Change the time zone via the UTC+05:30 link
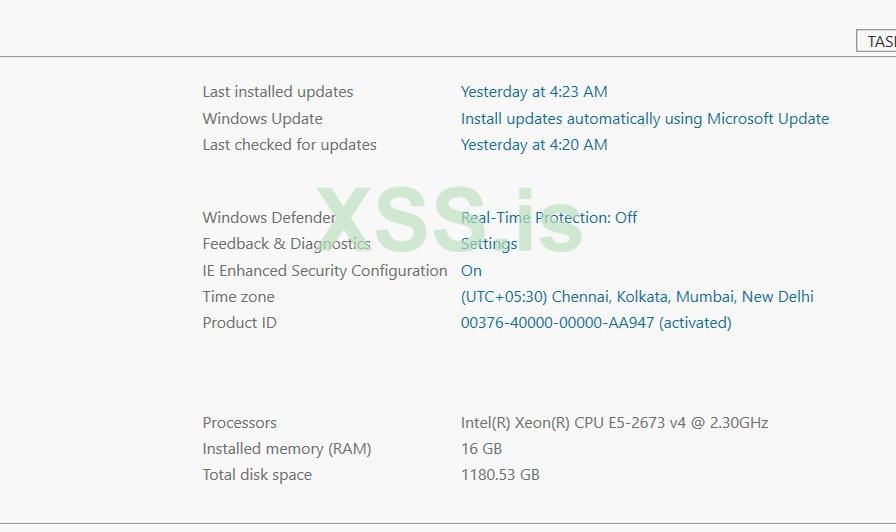 pyautogui.click(x=636, y=297)
